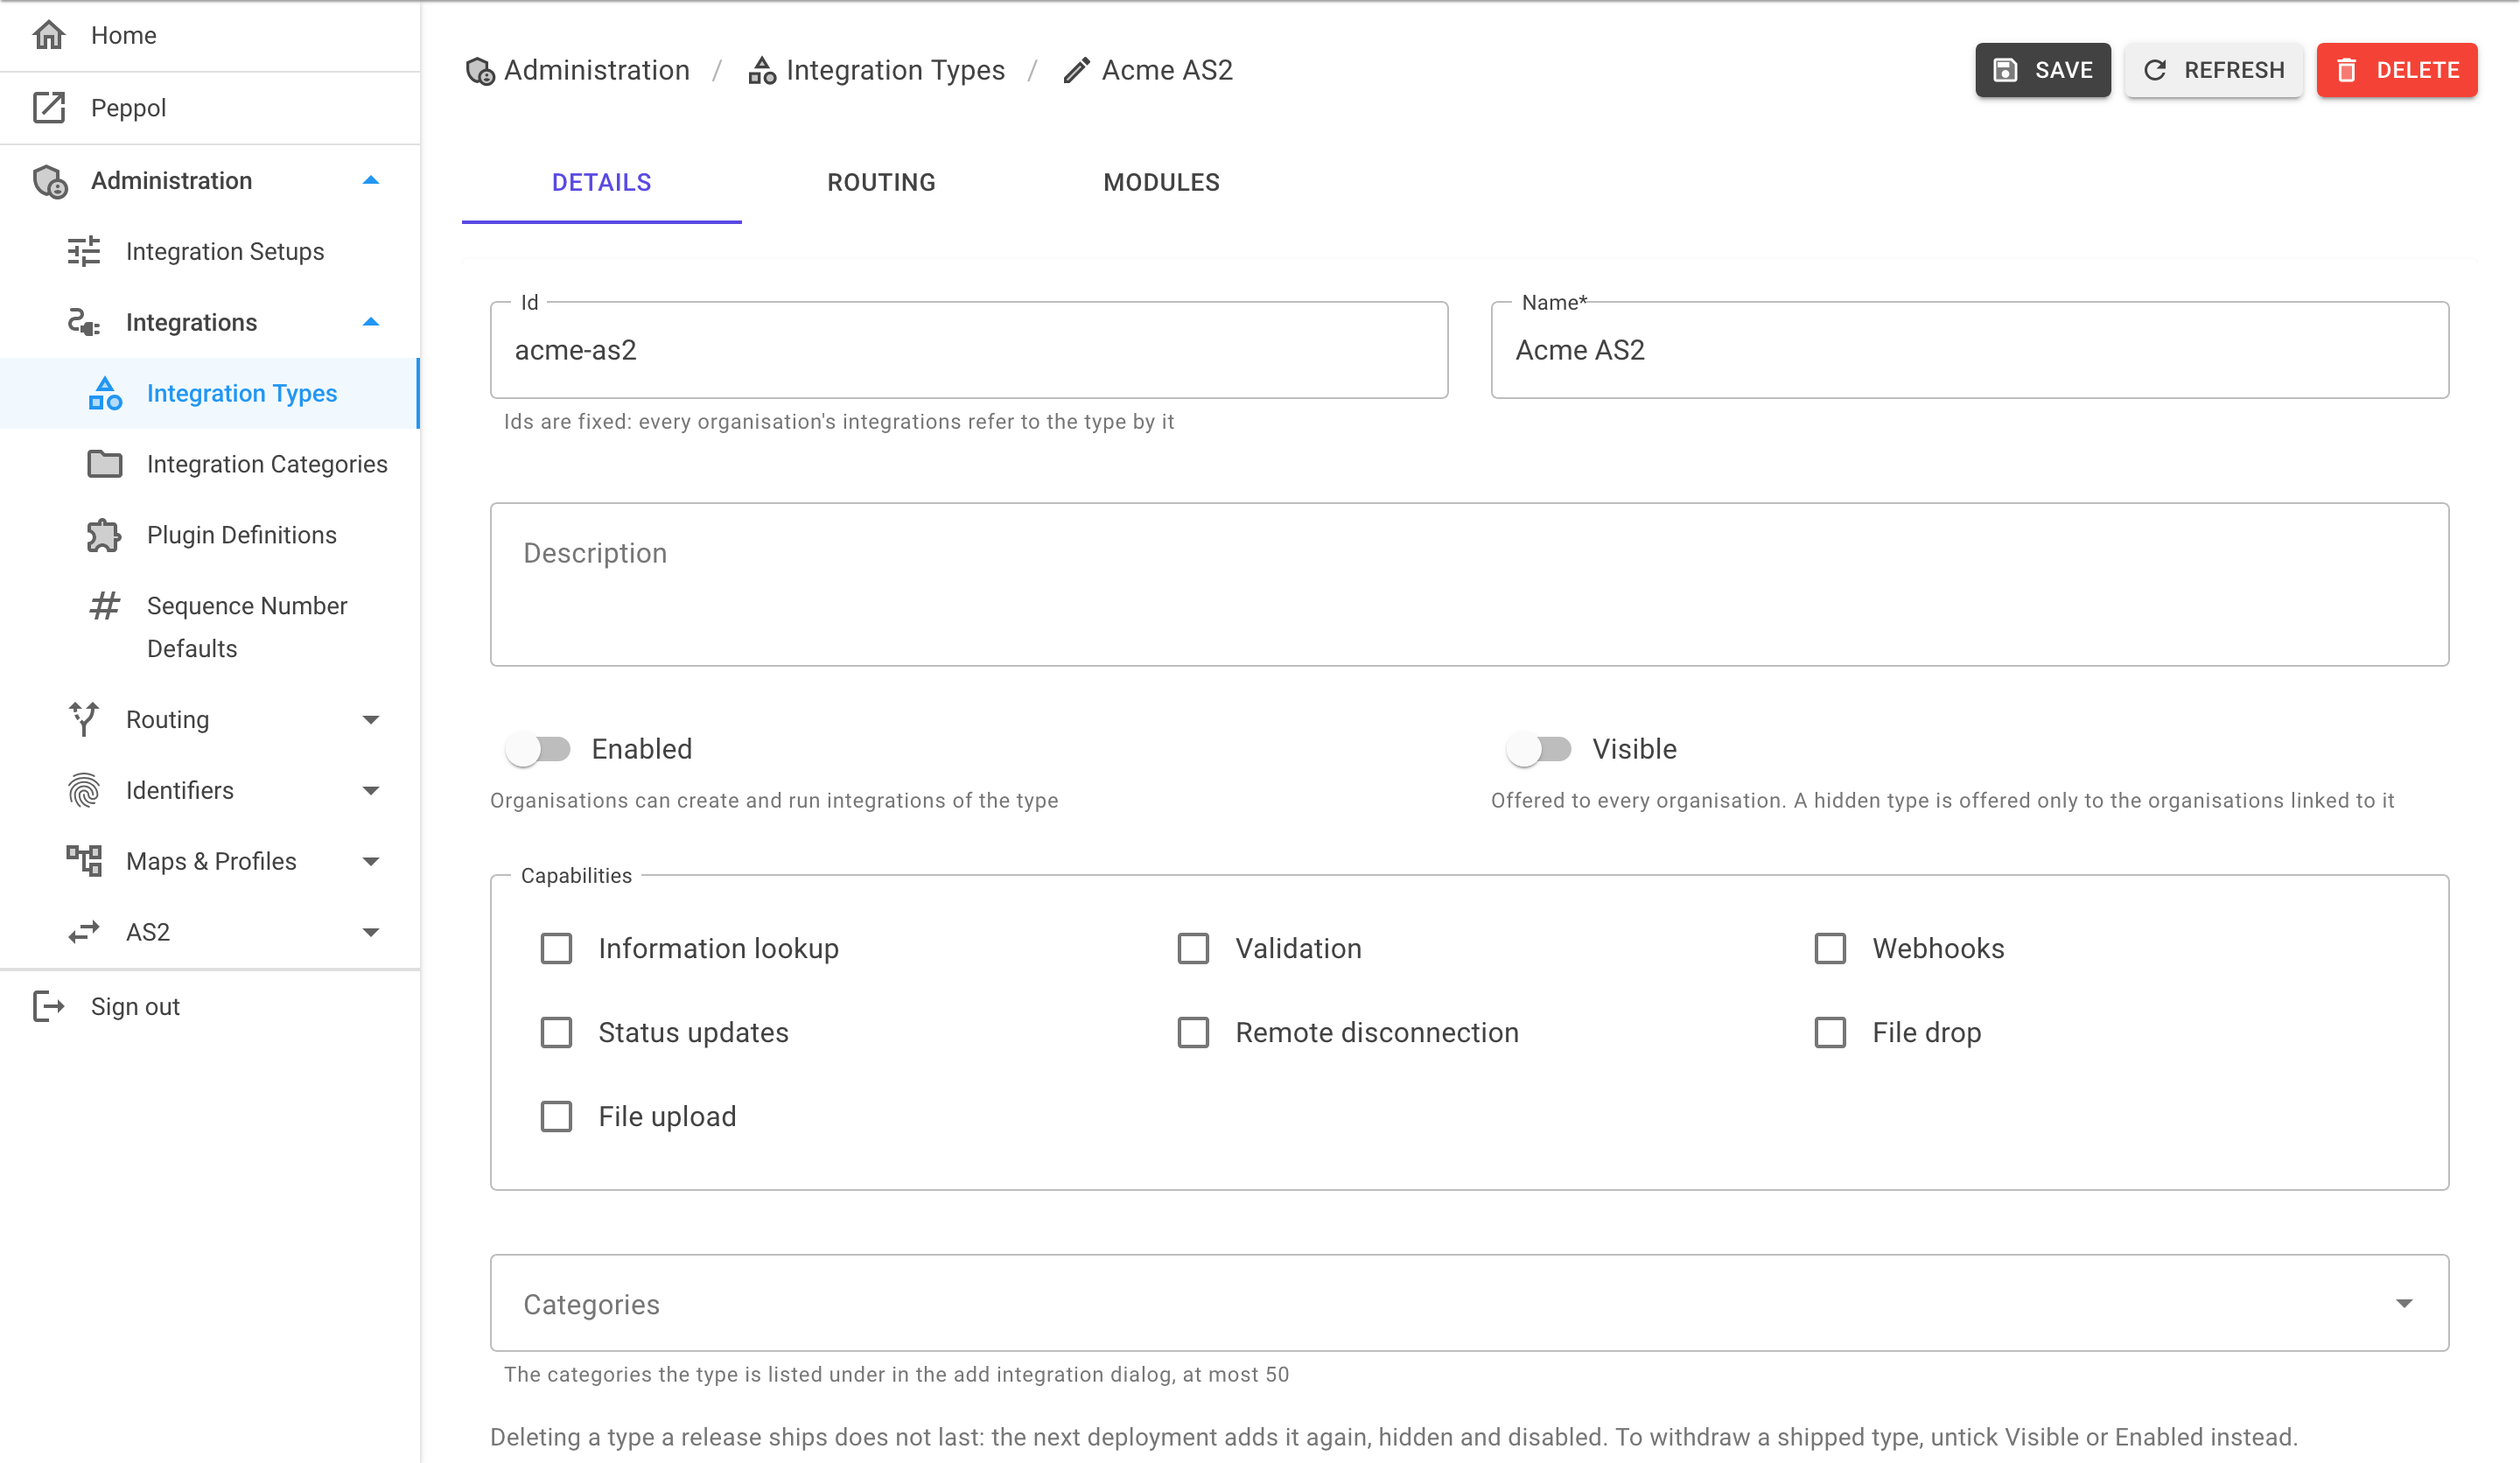This screenshot has width=2520, height=1463.
Task: Save the integration type
Action: click(2042, 70)
